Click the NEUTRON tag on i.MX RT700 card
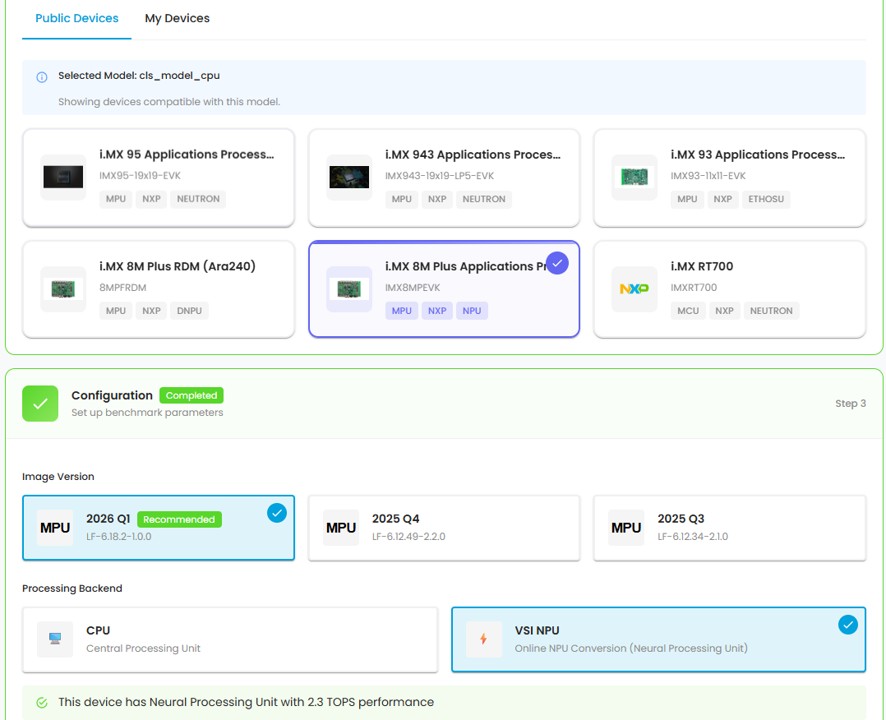 (x=771, y=311)
